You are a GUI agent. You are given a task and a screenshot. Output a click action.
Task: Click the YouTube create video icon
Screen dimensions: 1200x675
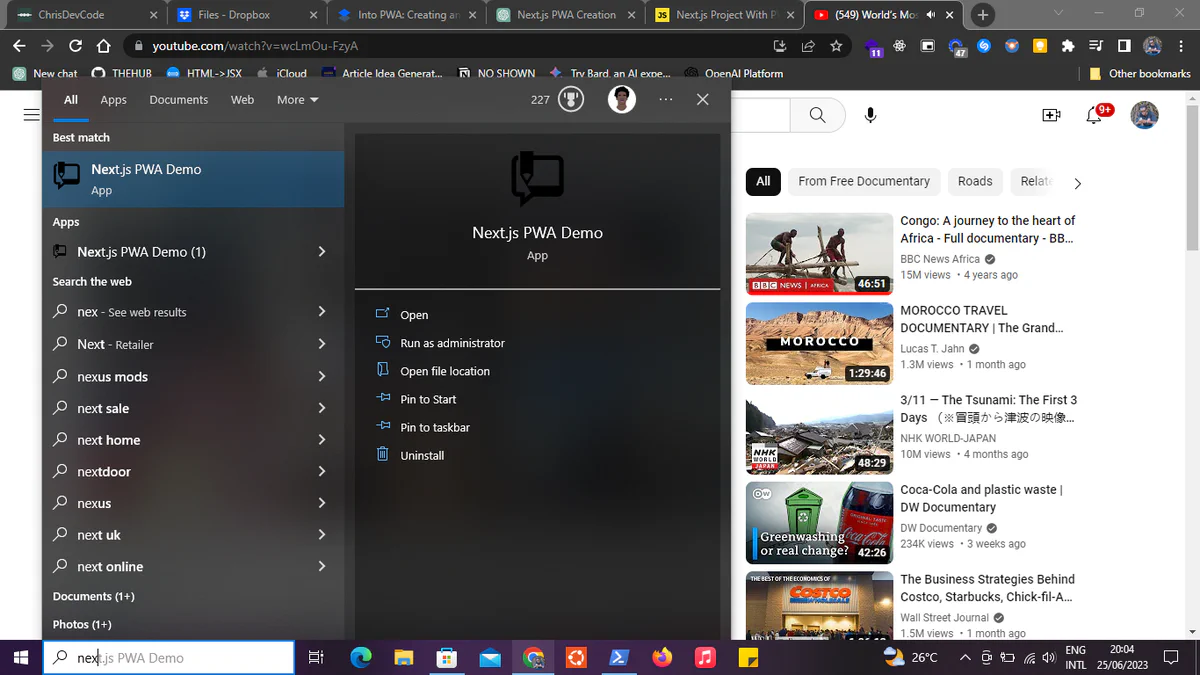[1051, 116]
